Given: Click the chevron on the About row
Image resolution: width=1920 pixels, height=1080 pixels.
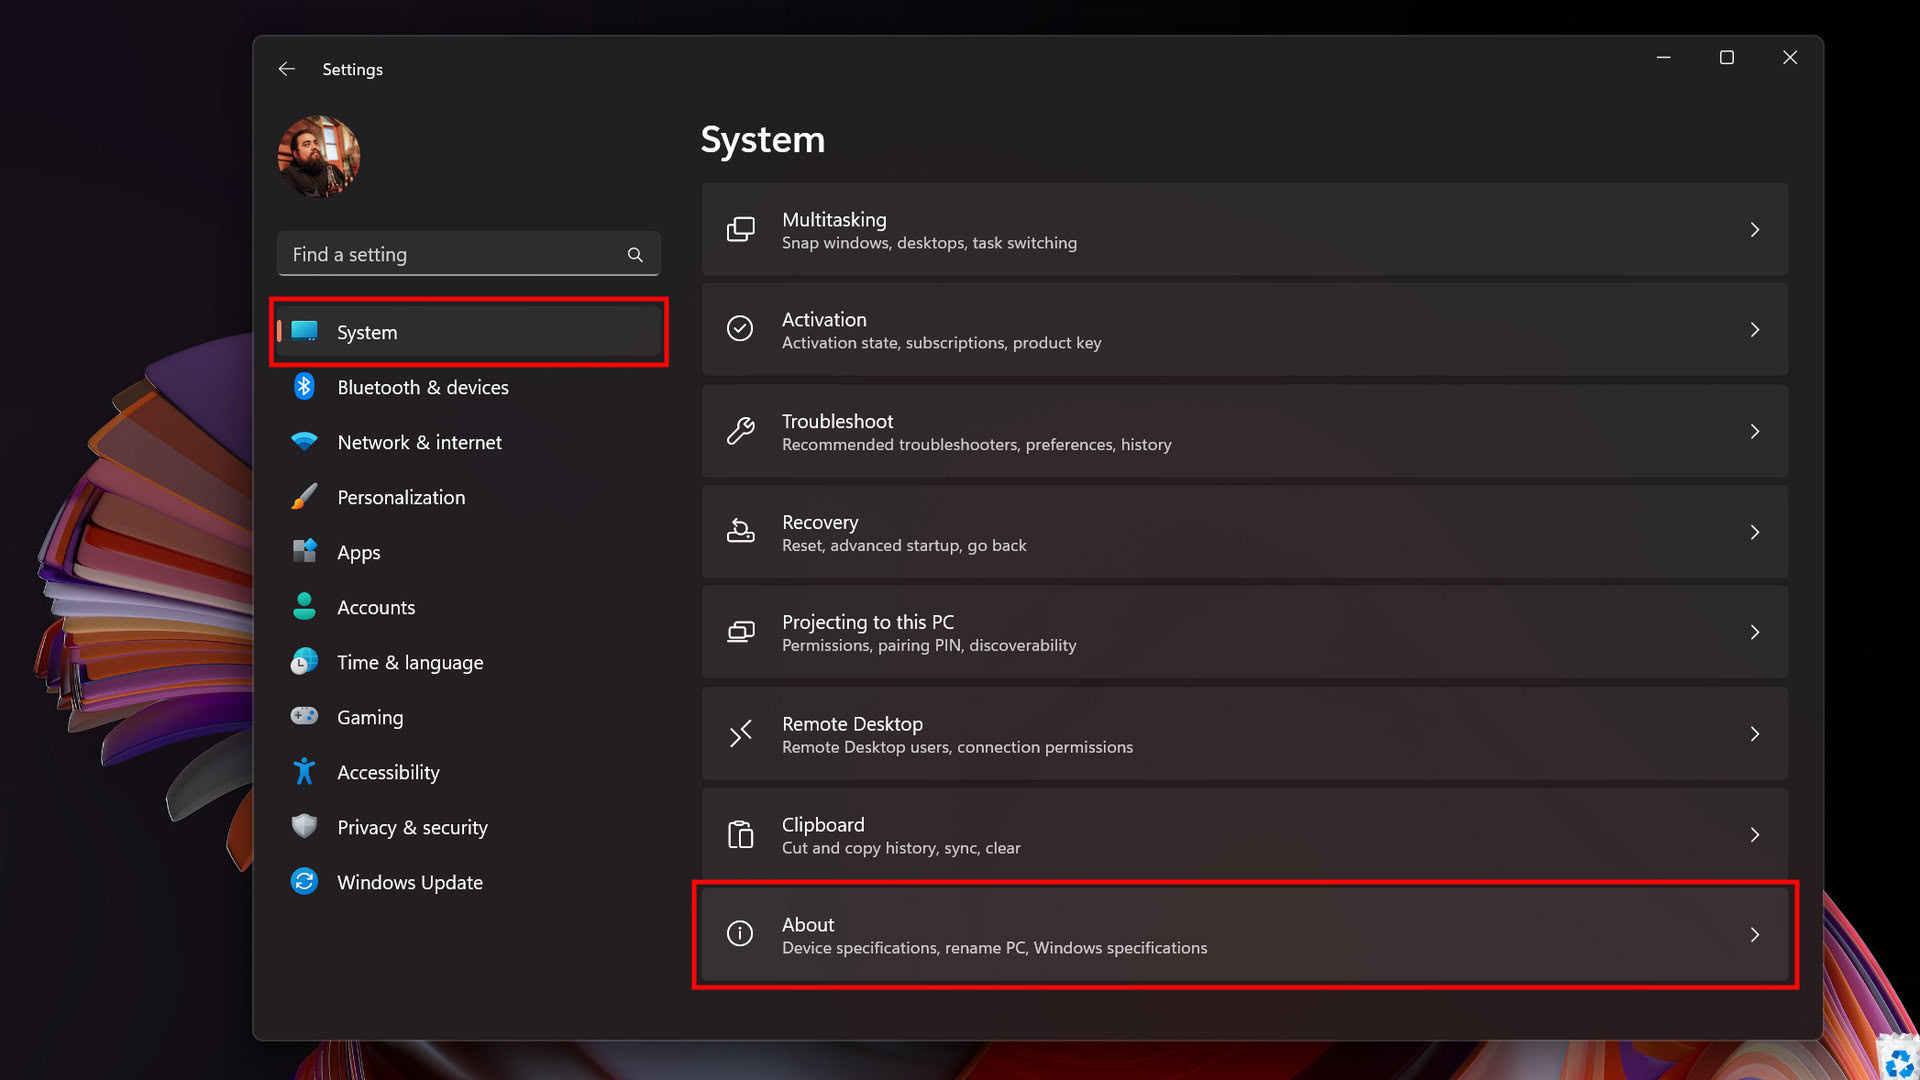Looking at the screenshot, I should [1754, 935].
